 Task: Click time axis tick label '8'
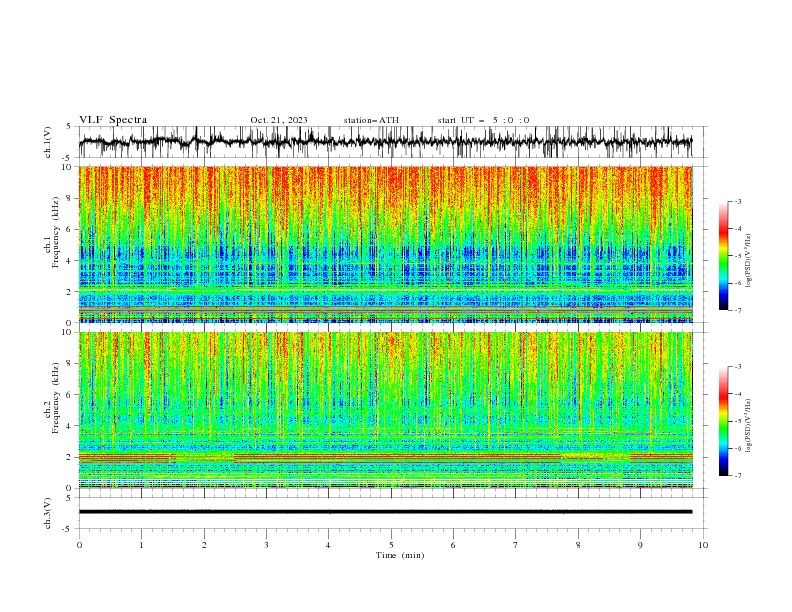click(578, 545)
